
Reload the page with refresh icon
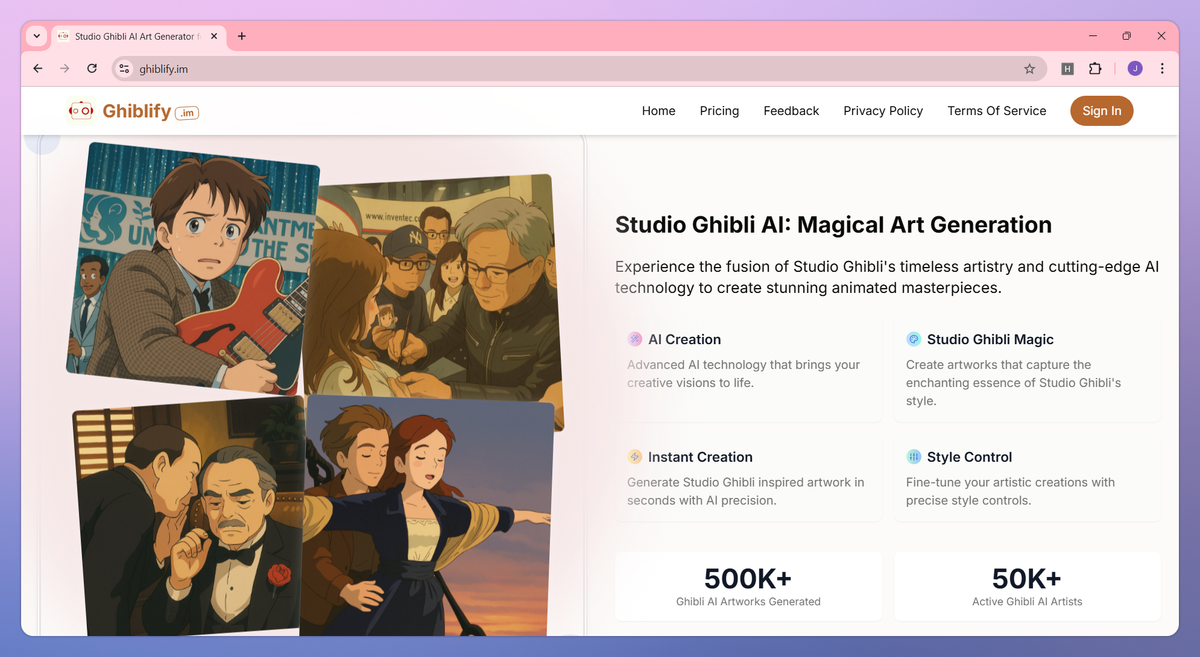coord(92,69)
